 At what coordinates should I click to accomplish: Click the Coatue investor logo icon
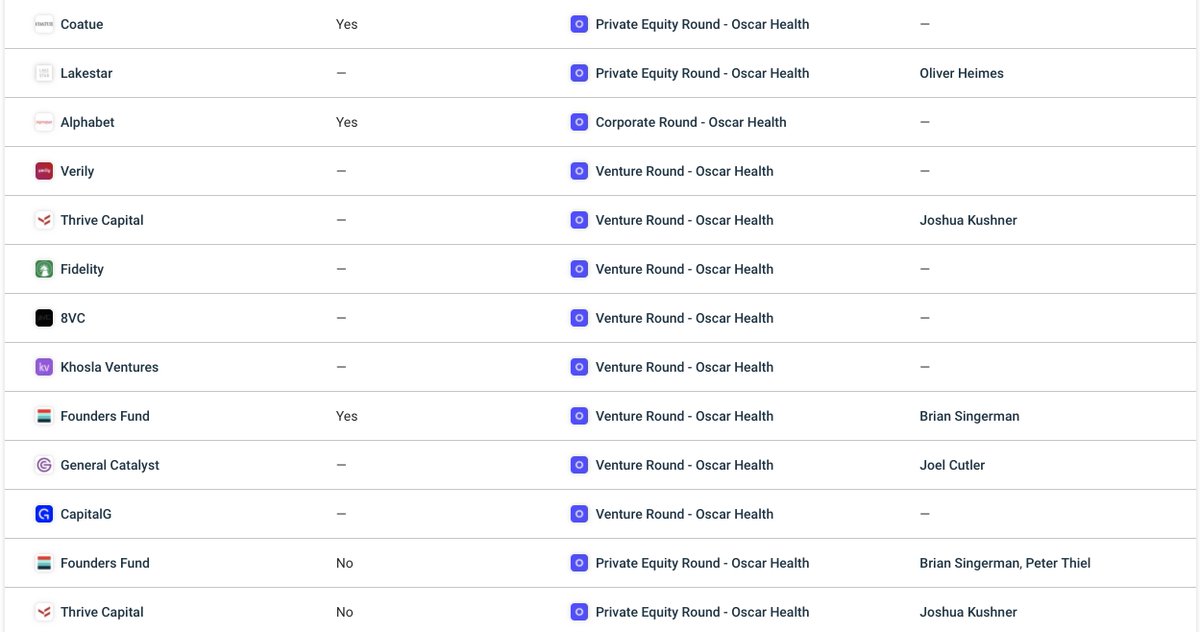click(x=44, y=24)
